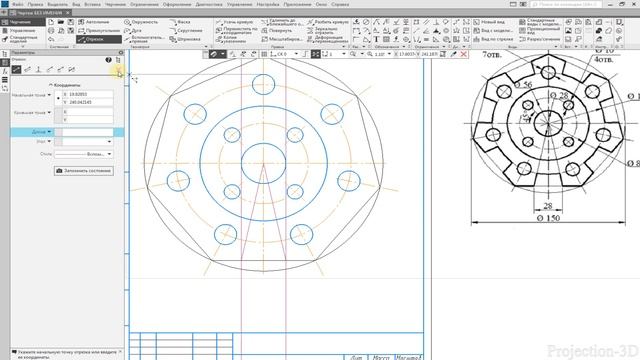Open the variables fx icon in sidebar
The width and height of the screenshot is (640, 360).
5,71
